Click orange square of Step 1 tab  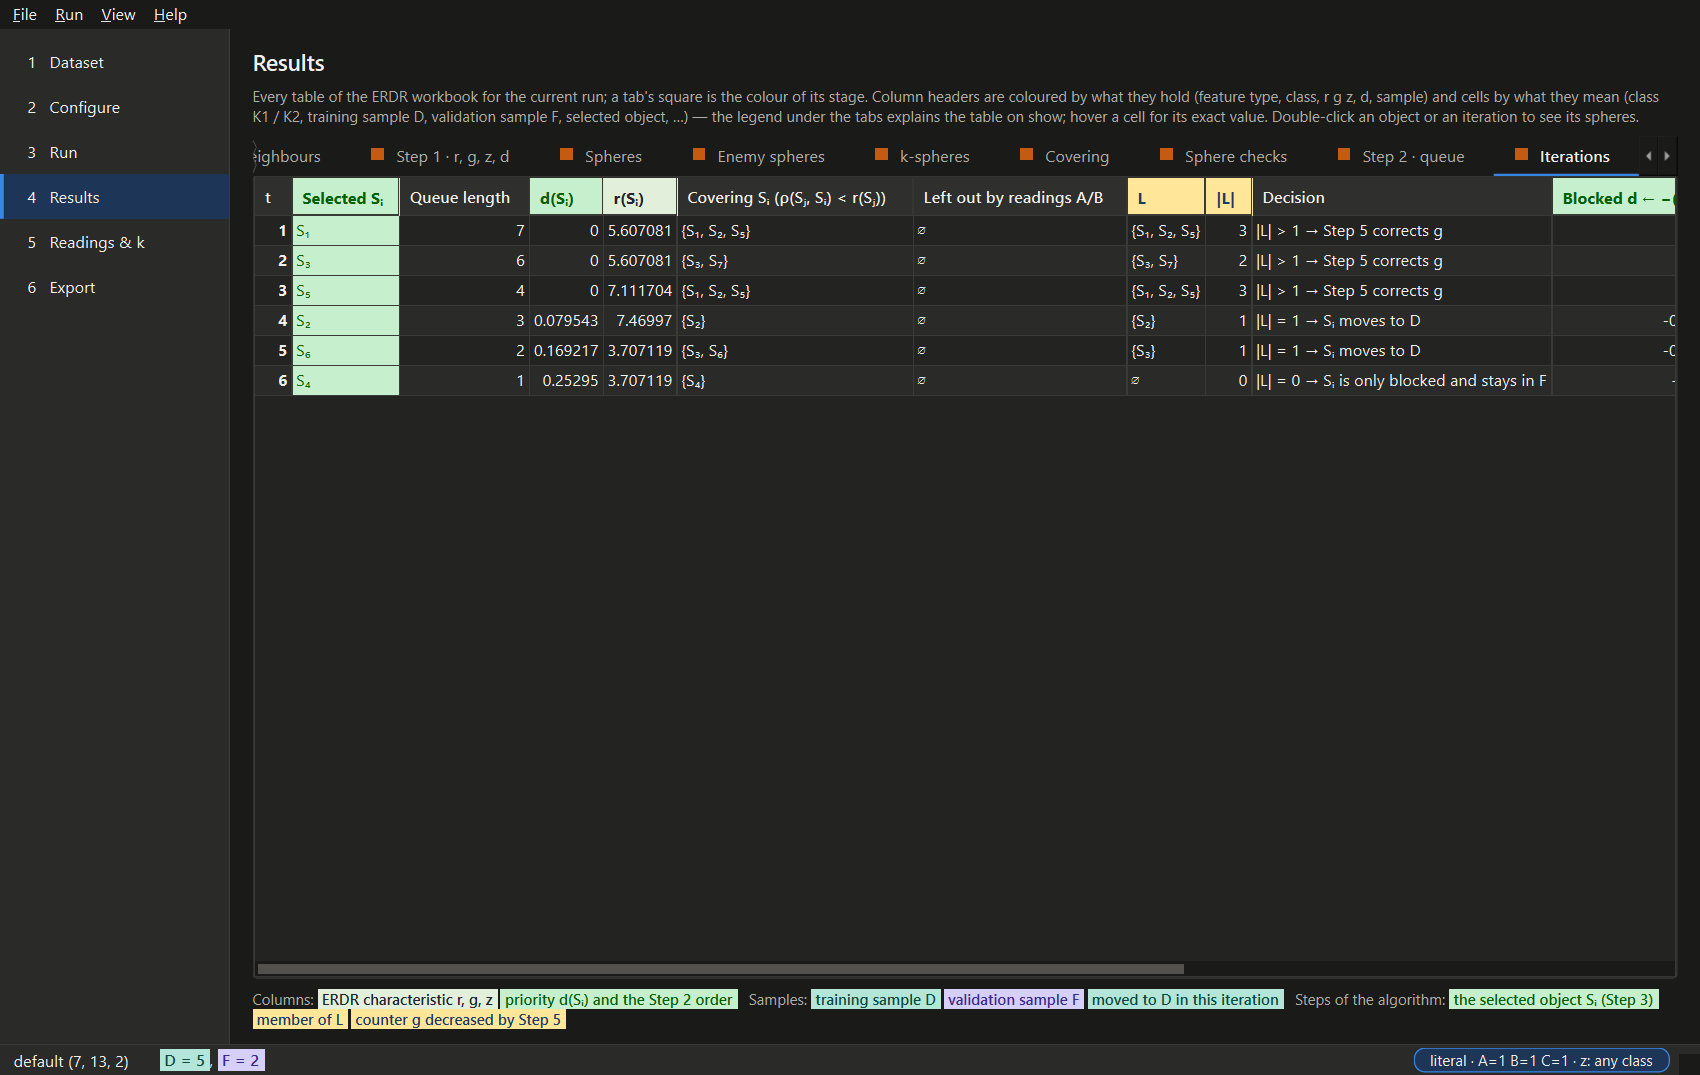377,154
